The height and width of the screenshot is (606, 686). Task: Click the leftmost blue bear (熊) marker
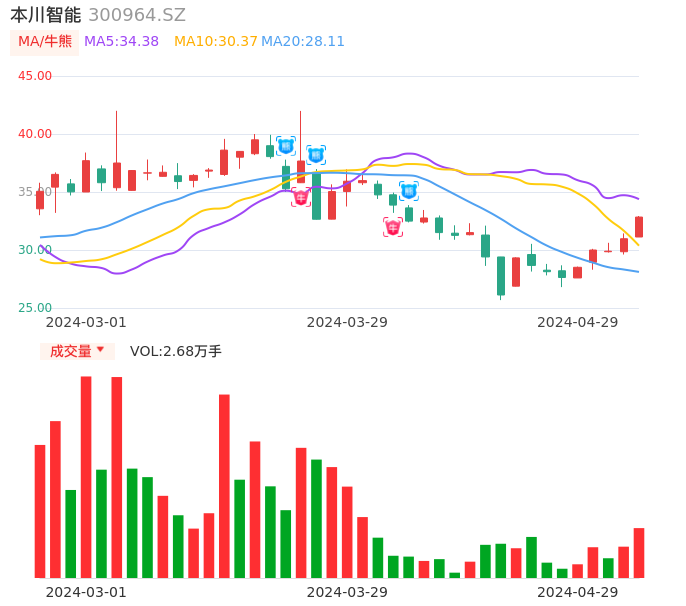coord(285,146)
